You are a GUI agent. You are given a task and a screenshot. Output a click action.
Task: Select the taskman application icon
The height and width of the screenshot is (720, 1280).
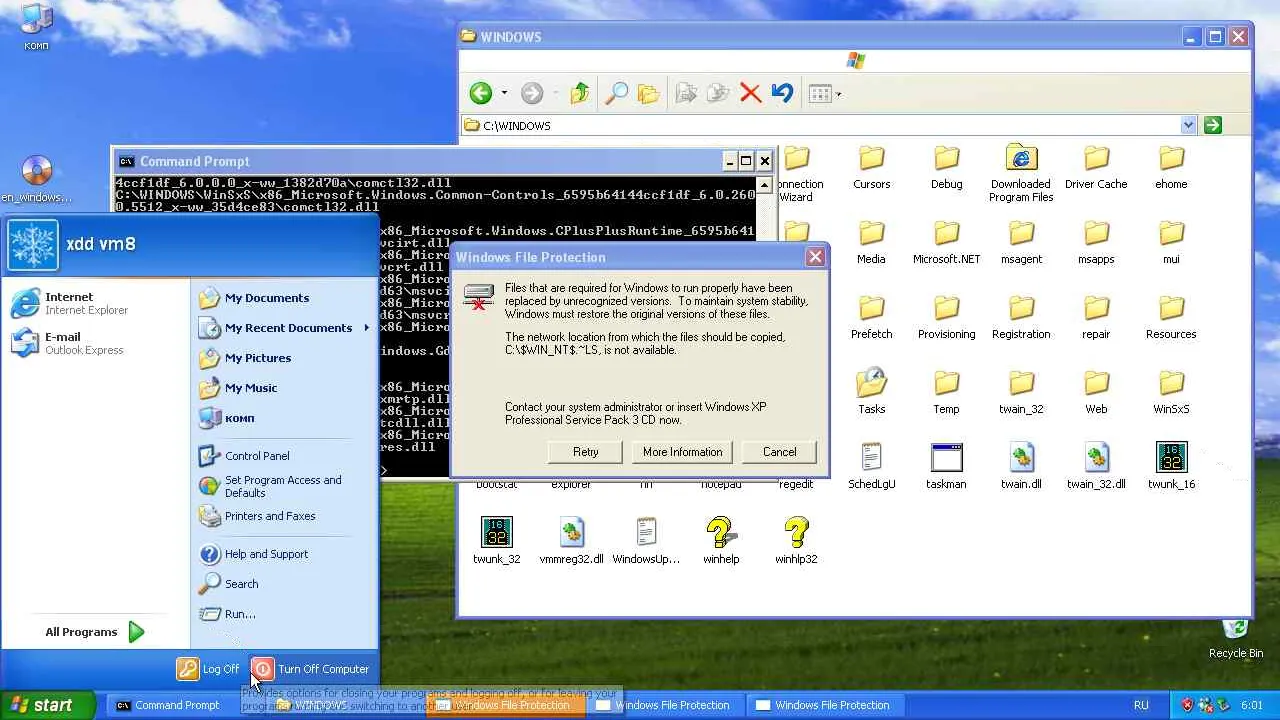coord(946,467)
